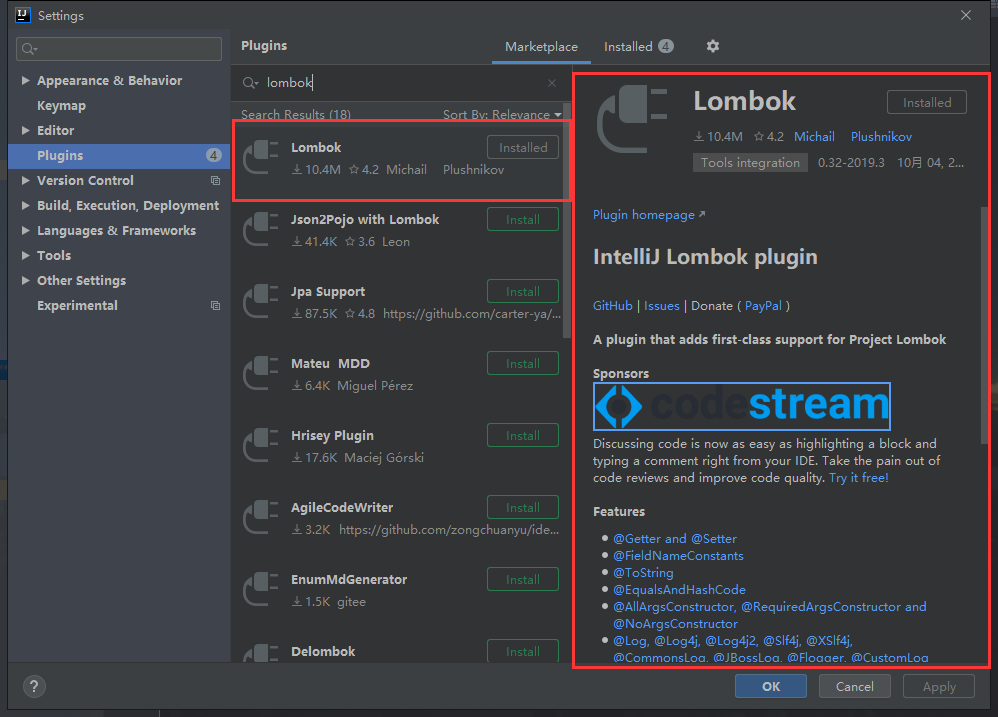Open Sort By: Relevance dropdown
The image size is (998, 717).
(502, 115)
